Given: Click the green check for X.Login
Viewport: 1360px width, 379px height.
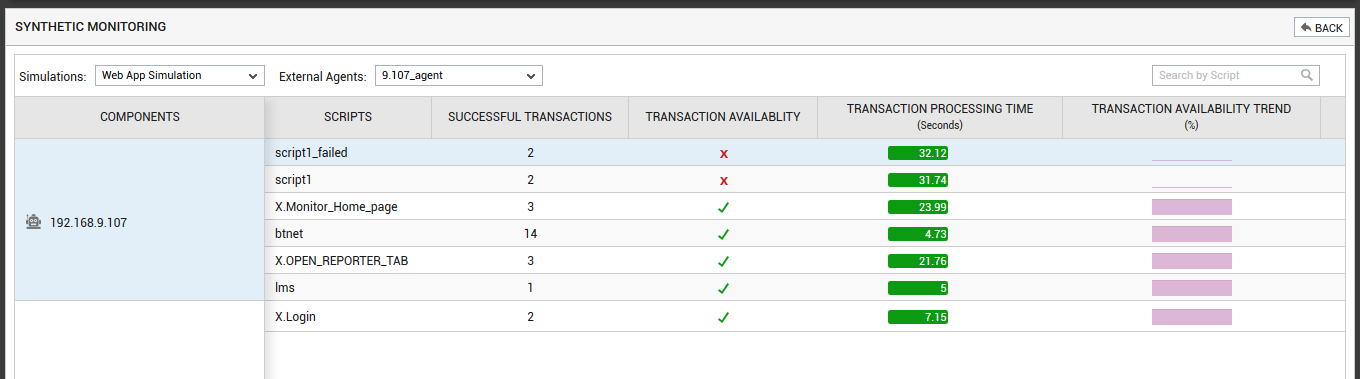Looking at the screenshot, I should [x=724, y=317].
